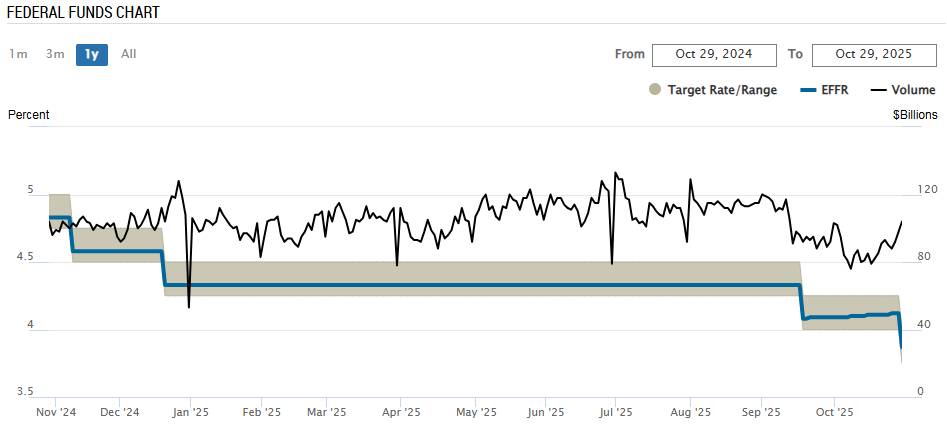Hide the Volume series label
947x426 pixels.
tap(914, 90)
